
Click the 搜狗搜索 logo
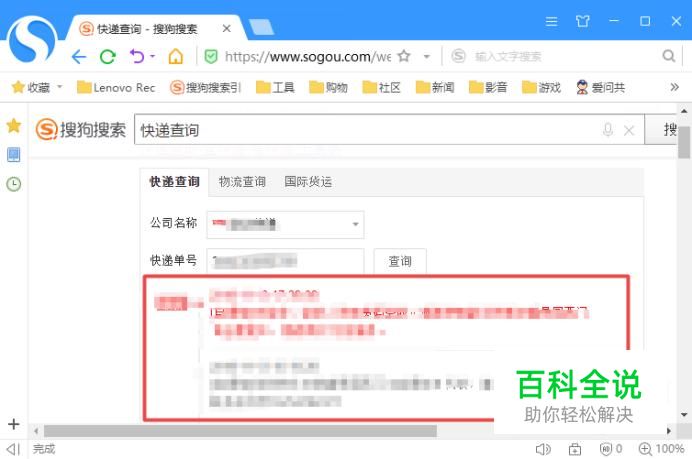point(81,129)
